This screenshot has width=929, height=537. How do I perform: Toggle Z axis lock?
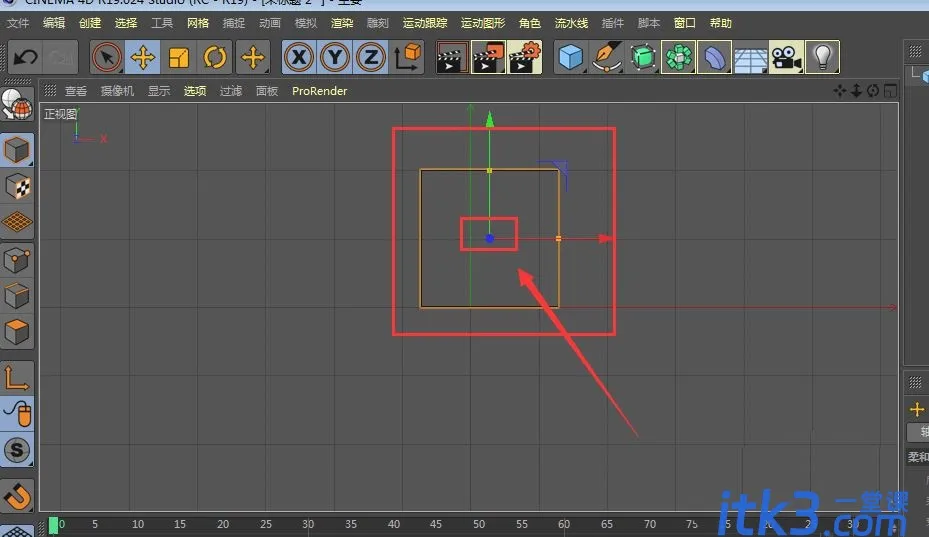coord(371,57)
